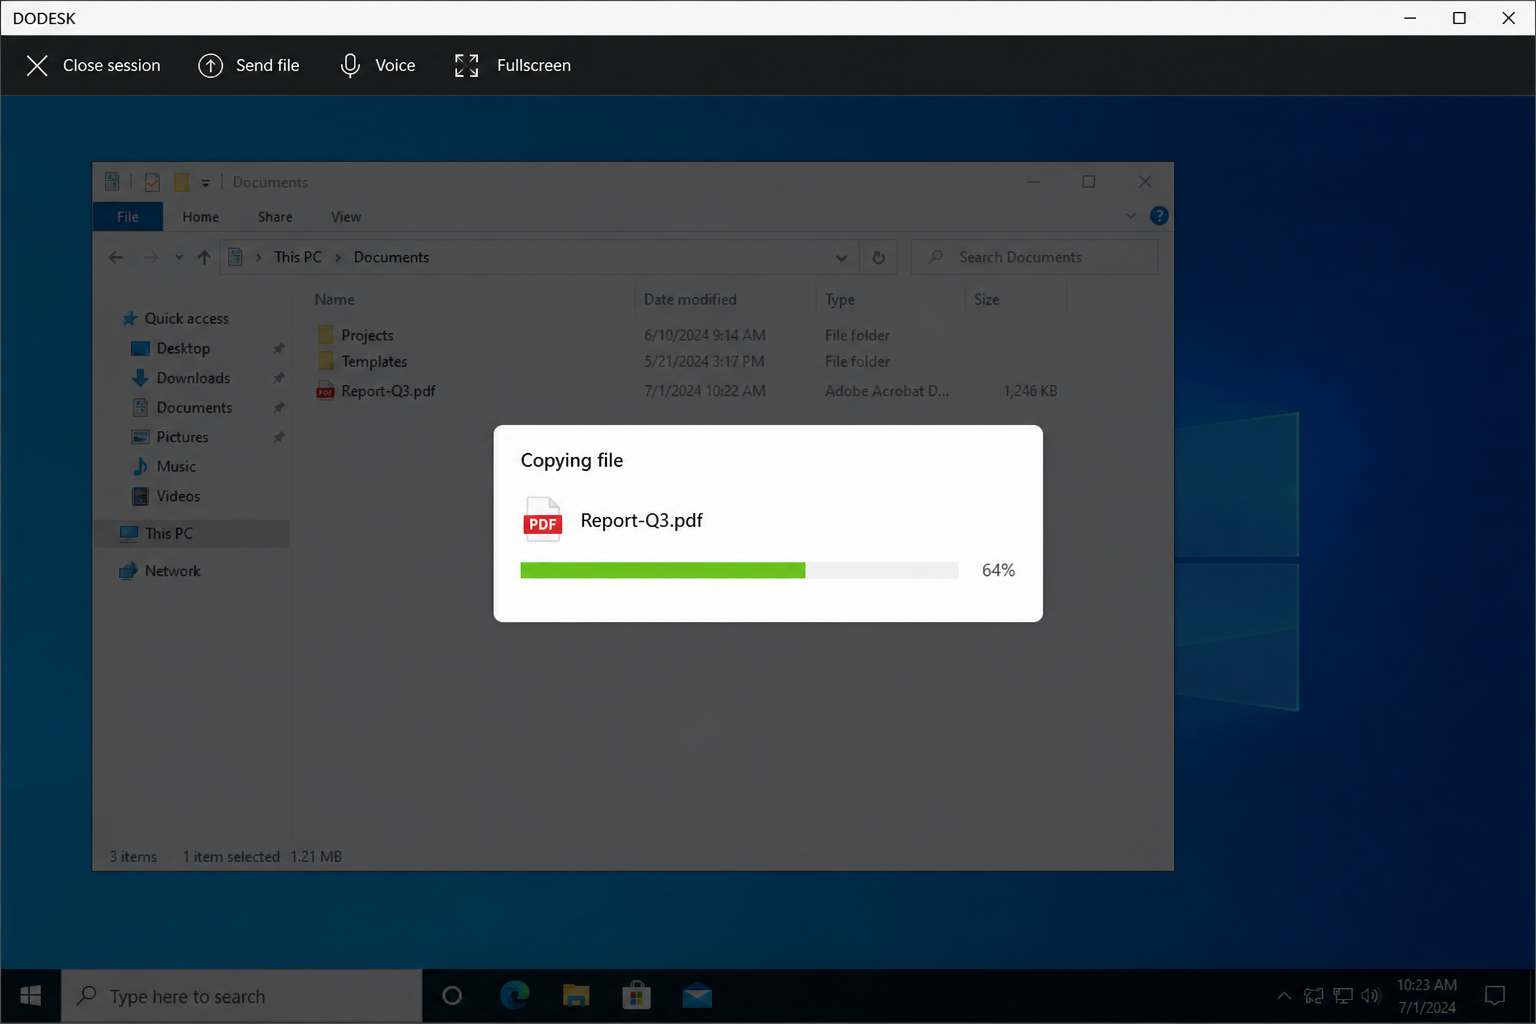Click the volume icon in tray
This screenshot has width=1536, height=1024.
(1370, 996)
